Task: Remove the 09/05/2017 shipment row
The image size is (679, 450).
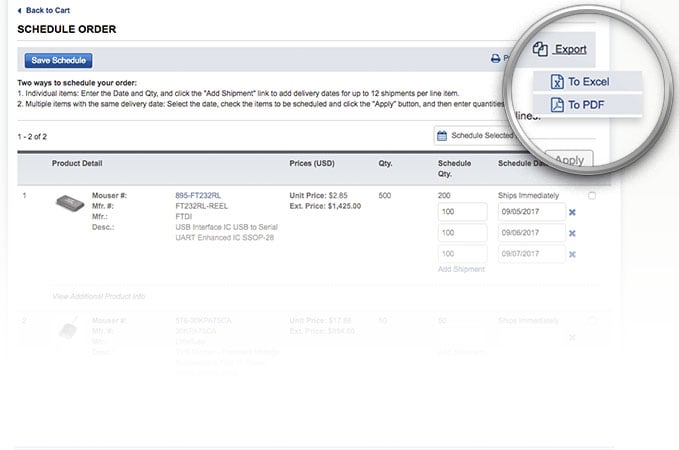Action: click(x=572, y=212)
